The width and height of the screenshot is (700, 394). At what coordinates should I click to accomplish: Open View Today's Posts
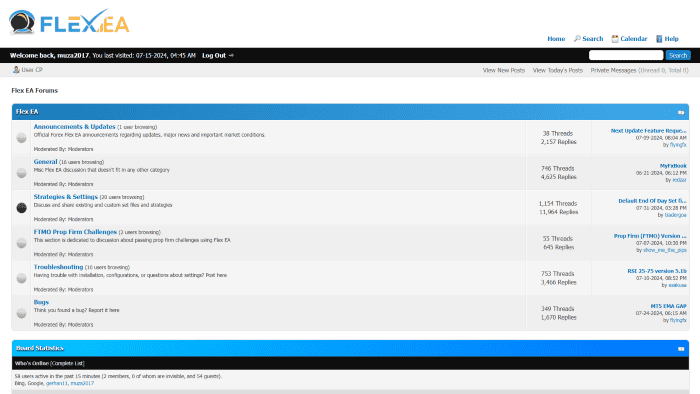point(558,70)
